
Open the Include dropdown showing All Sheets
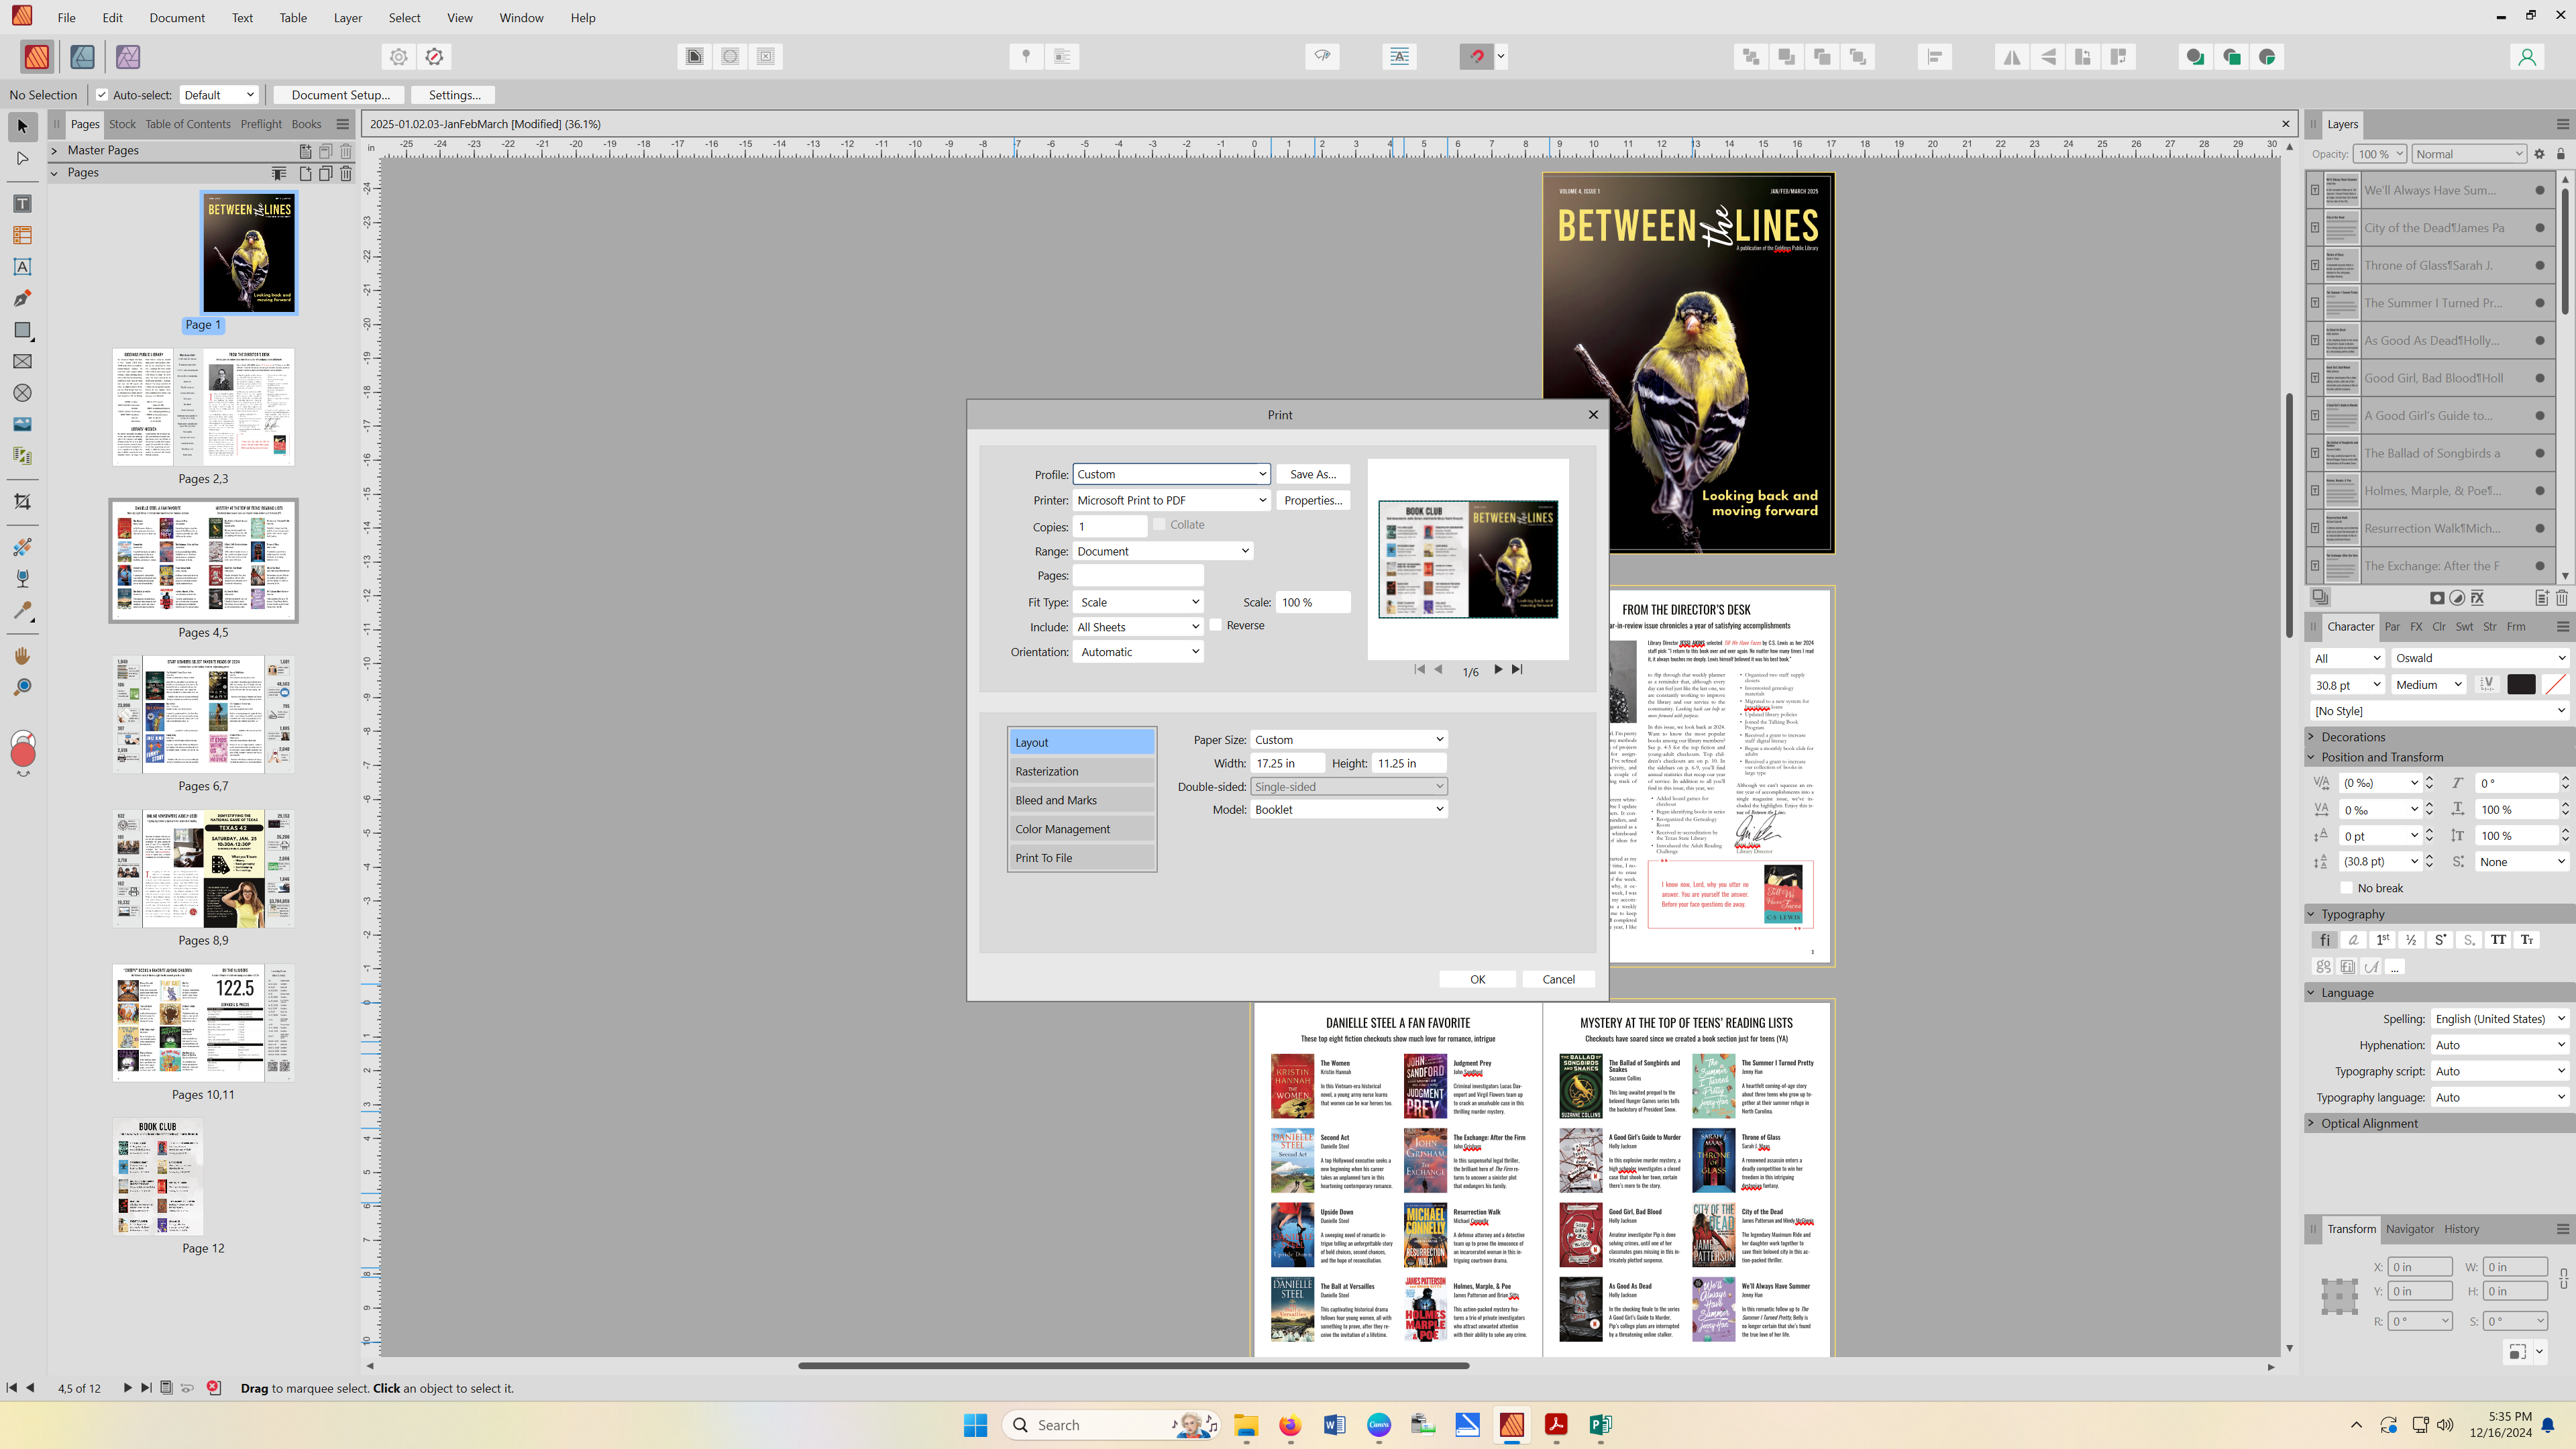(1138, 627)
